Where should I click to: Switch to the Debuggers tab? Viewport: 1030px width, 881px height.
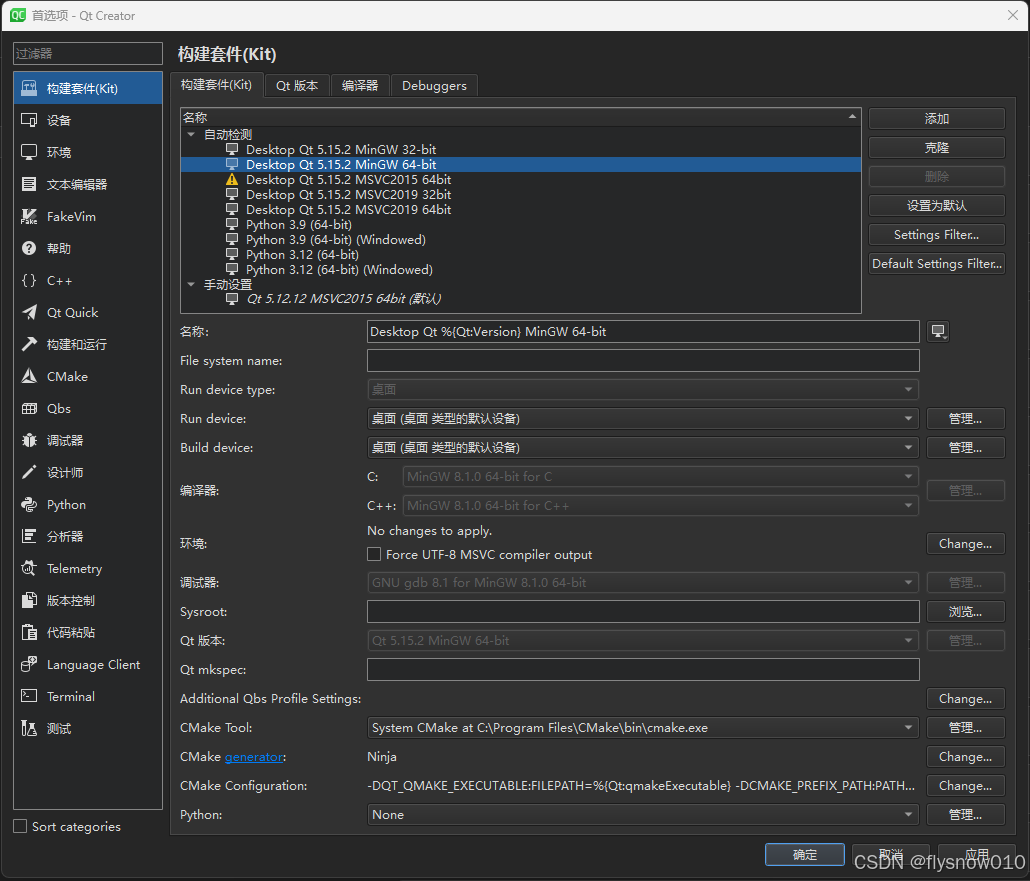click(434, 85)
